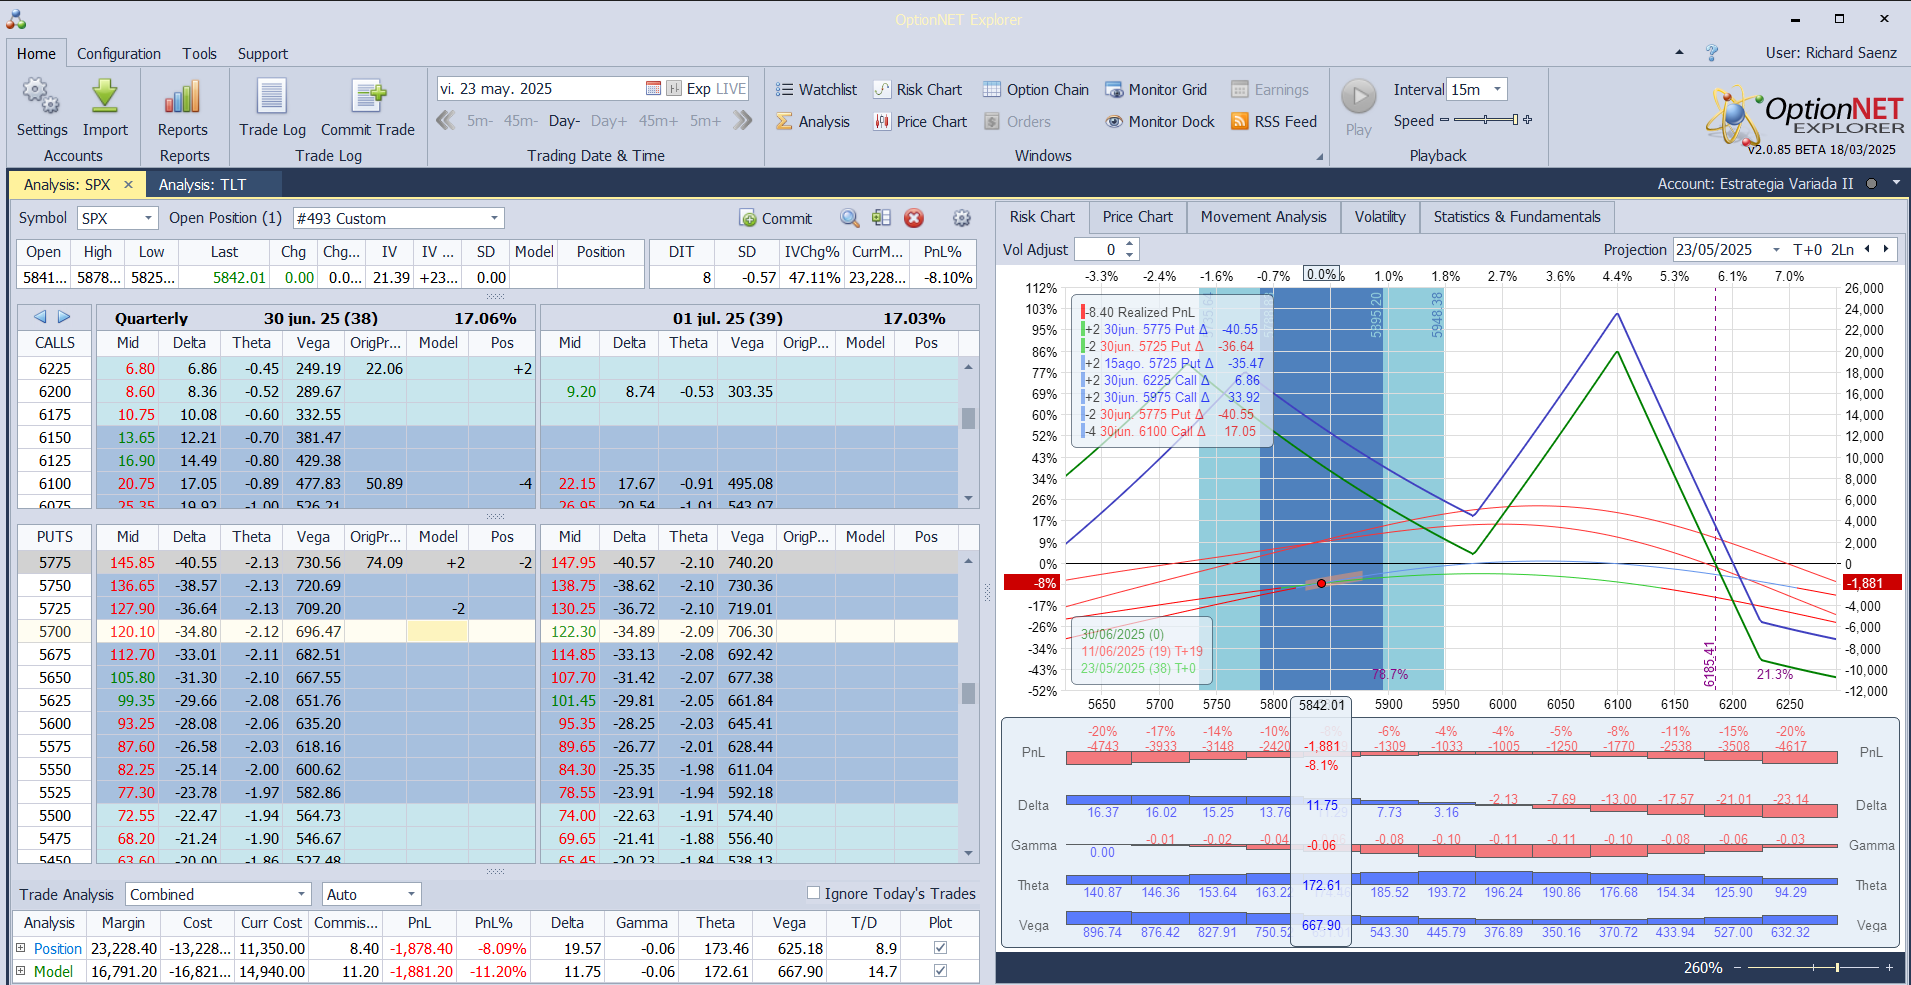Step projection date backward with left arrow
The width and height of the screenshot is (1911, 985).
pyautogui.click(x=1867, y=249)
